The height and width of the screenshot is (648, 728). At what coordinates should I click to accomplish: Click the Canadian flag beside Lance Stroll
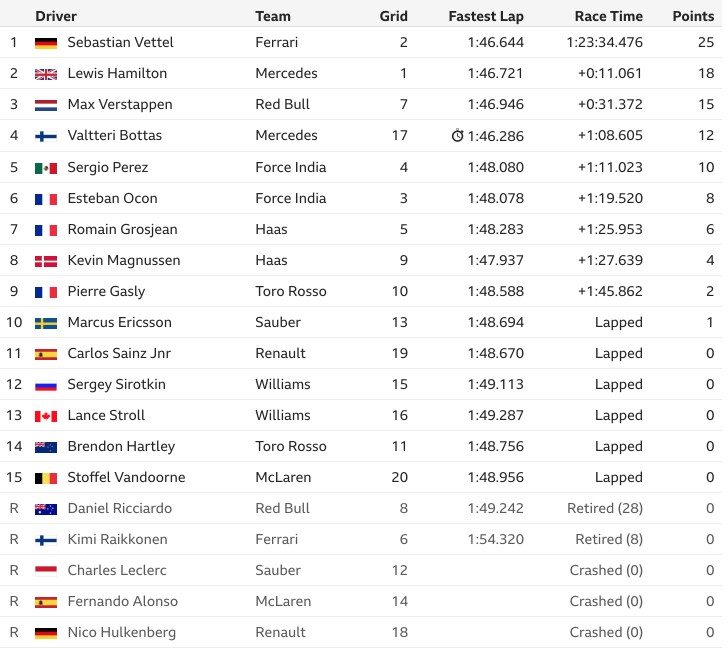[46, 416]
